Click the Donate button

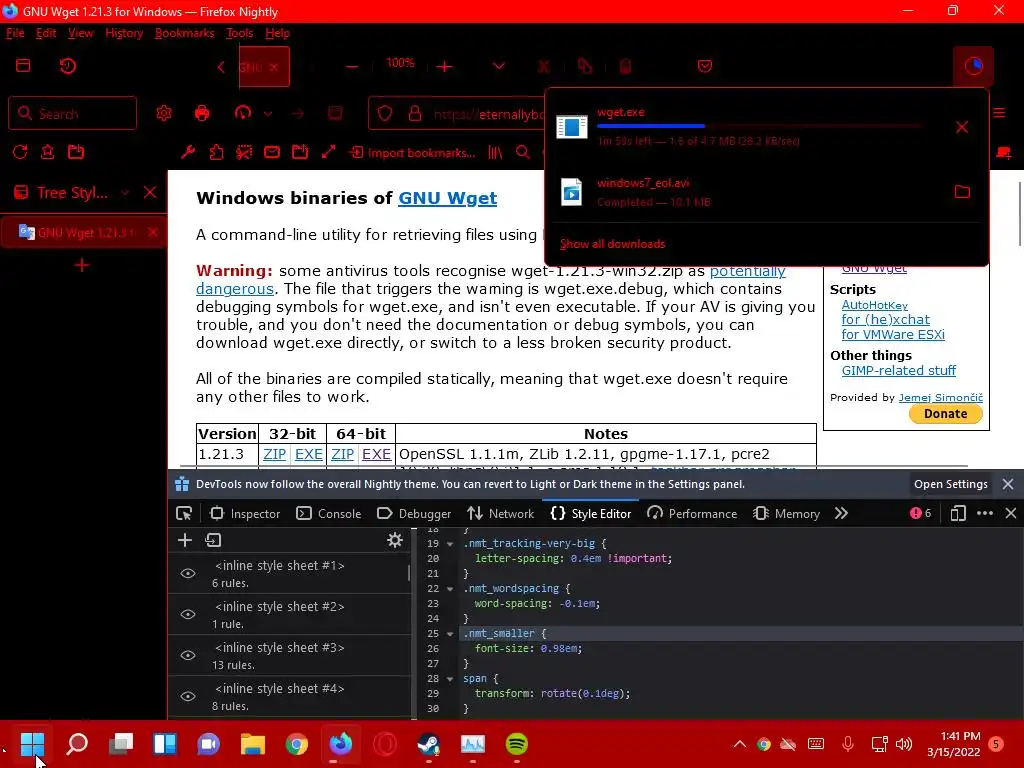945,413
